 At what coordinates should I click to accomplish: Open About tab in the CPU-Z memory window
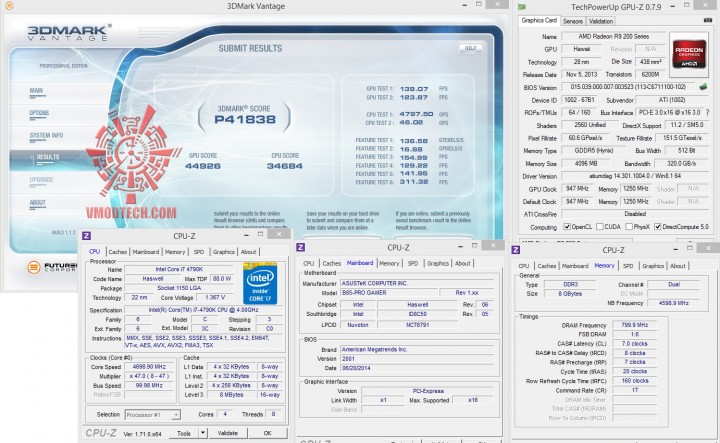pos(678,266)
